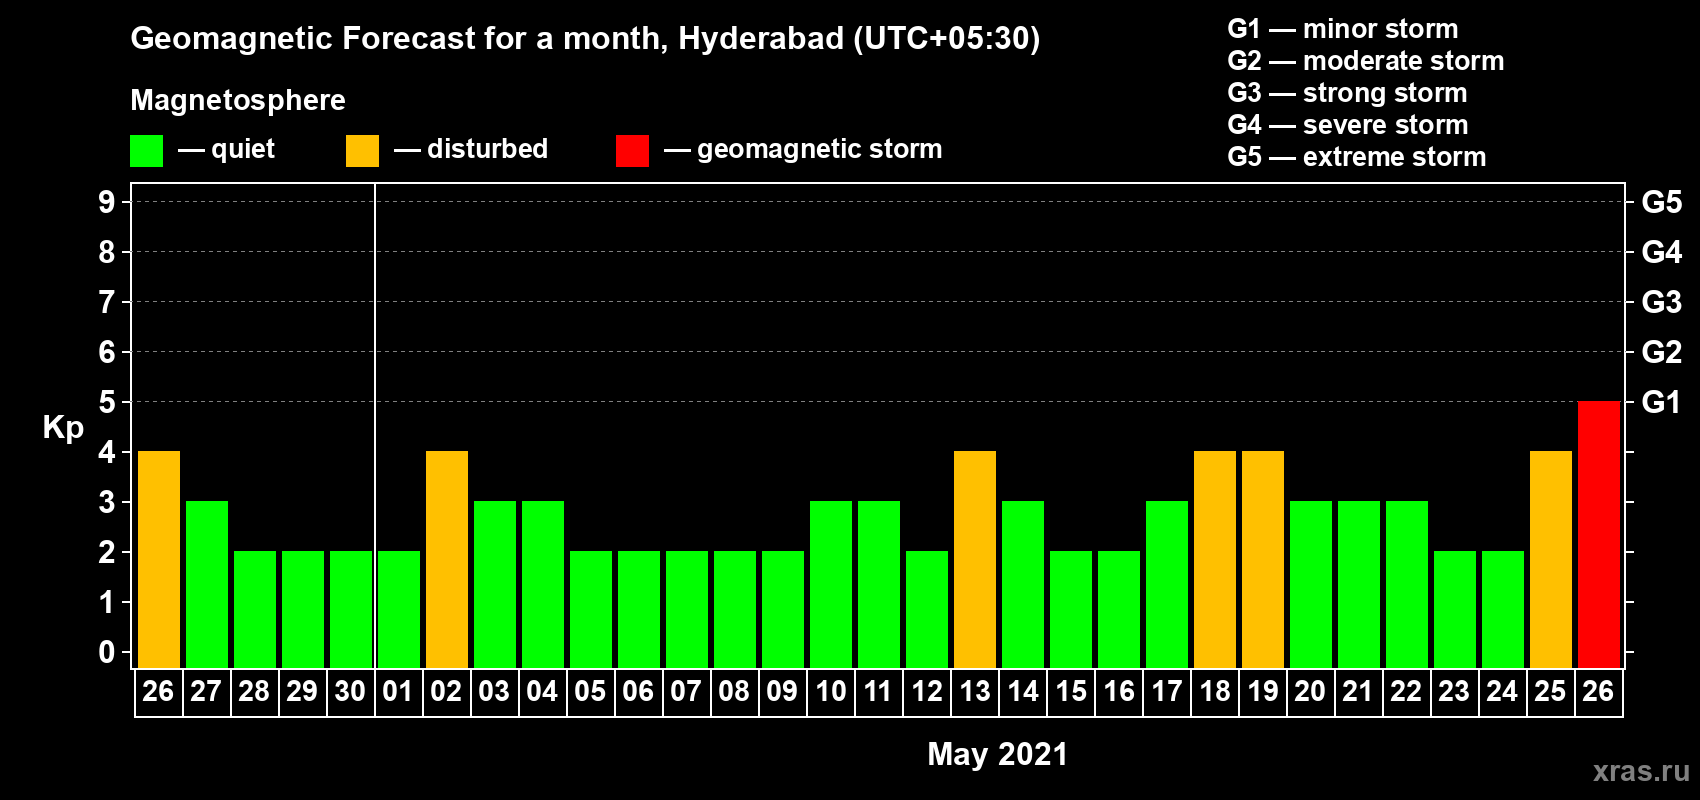This screenshot has width=1700, height=800.
Task: Click date label 19 on the x-axis
Action: 1263,692
